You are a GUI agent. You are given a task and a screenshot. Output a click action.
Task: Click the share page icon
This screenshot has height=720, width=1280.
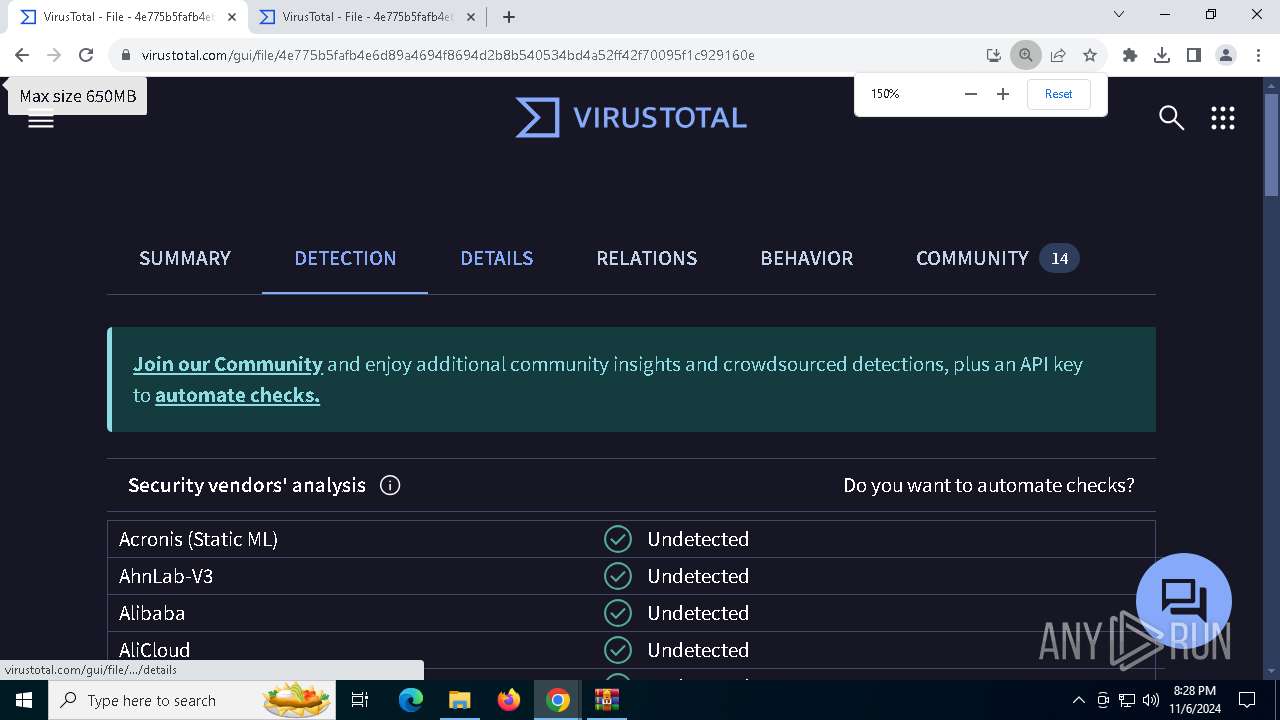point(1058,55)
